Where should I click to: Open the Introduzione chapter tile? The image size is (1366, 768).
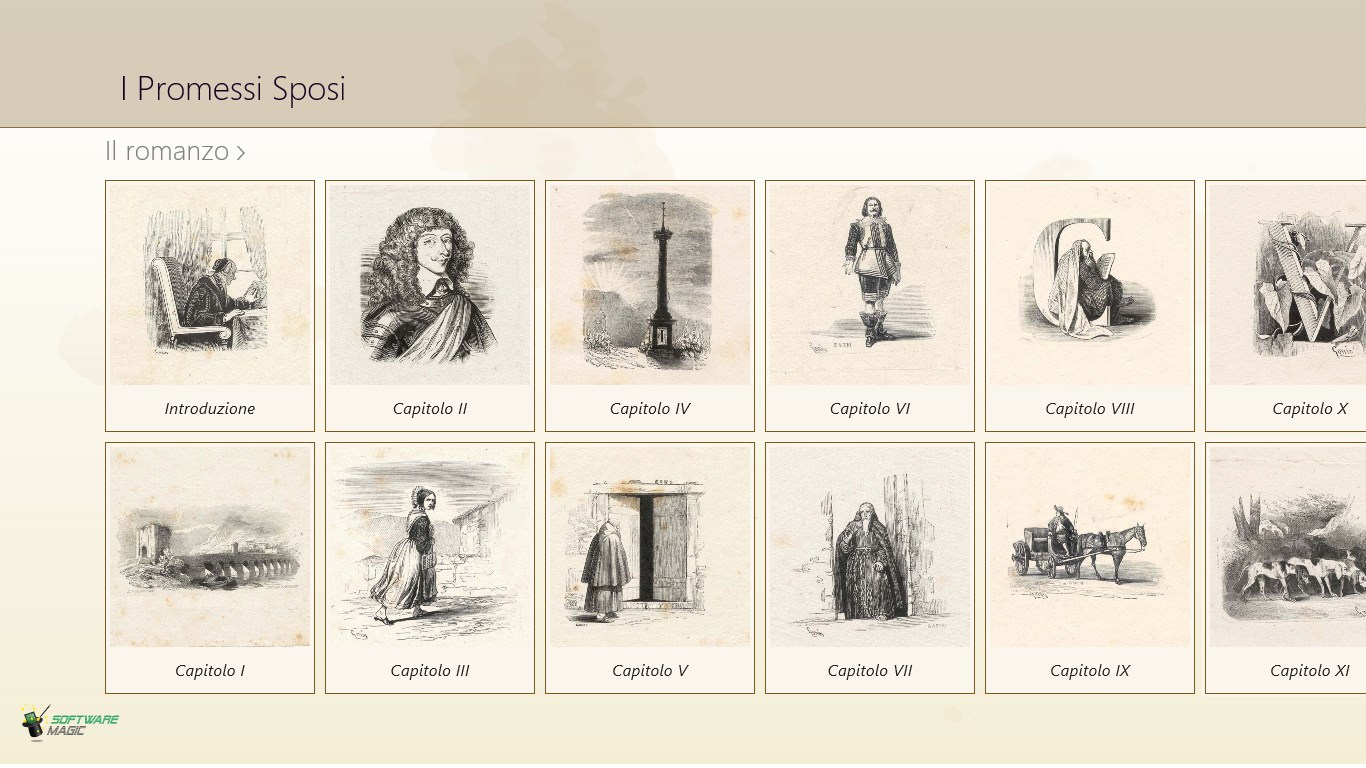[210, 306]
